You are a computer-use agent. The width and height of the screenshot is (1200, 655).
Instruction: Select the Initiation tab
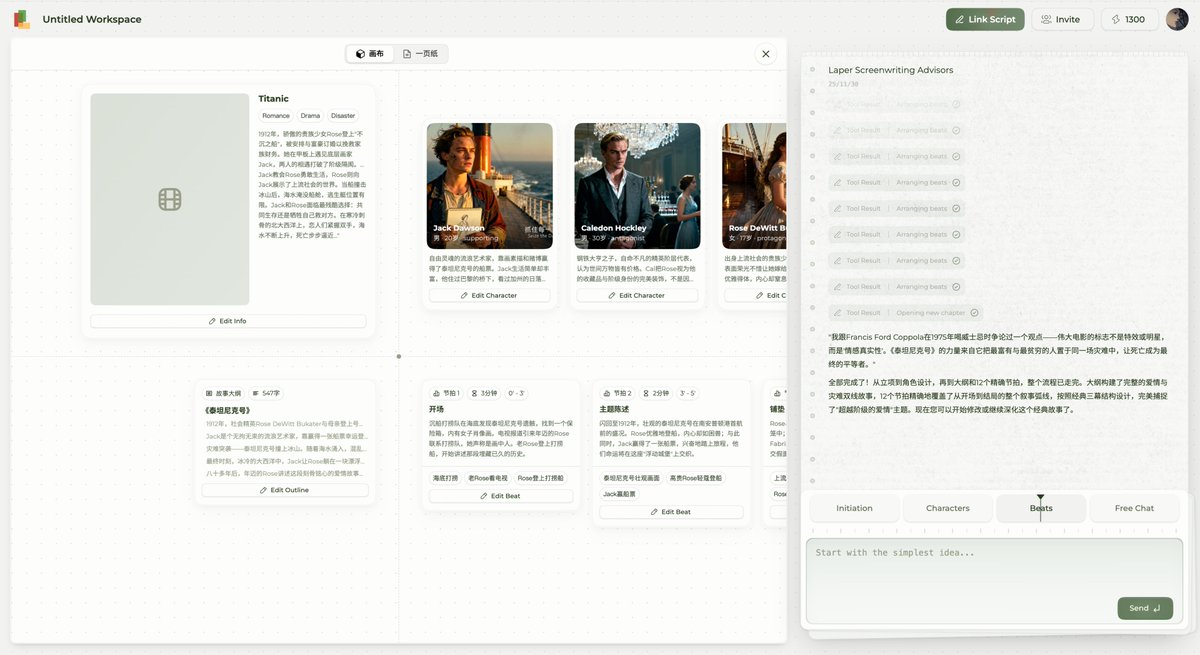point(853,507)
